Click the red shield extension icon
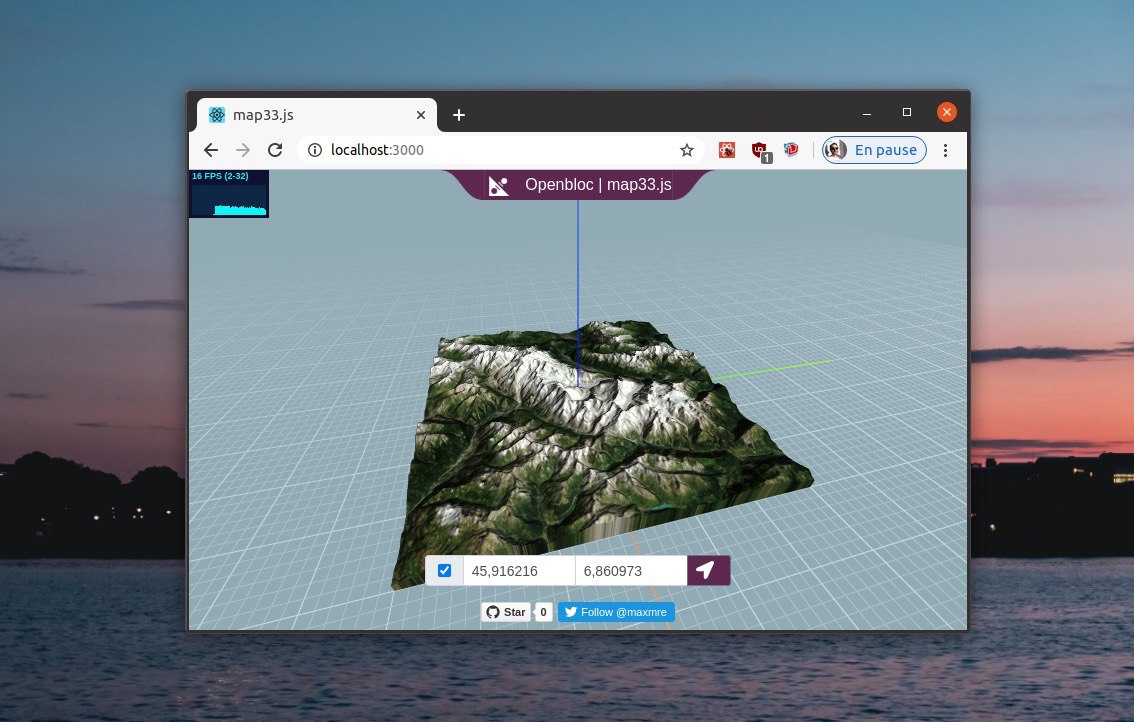 (791, 150)
